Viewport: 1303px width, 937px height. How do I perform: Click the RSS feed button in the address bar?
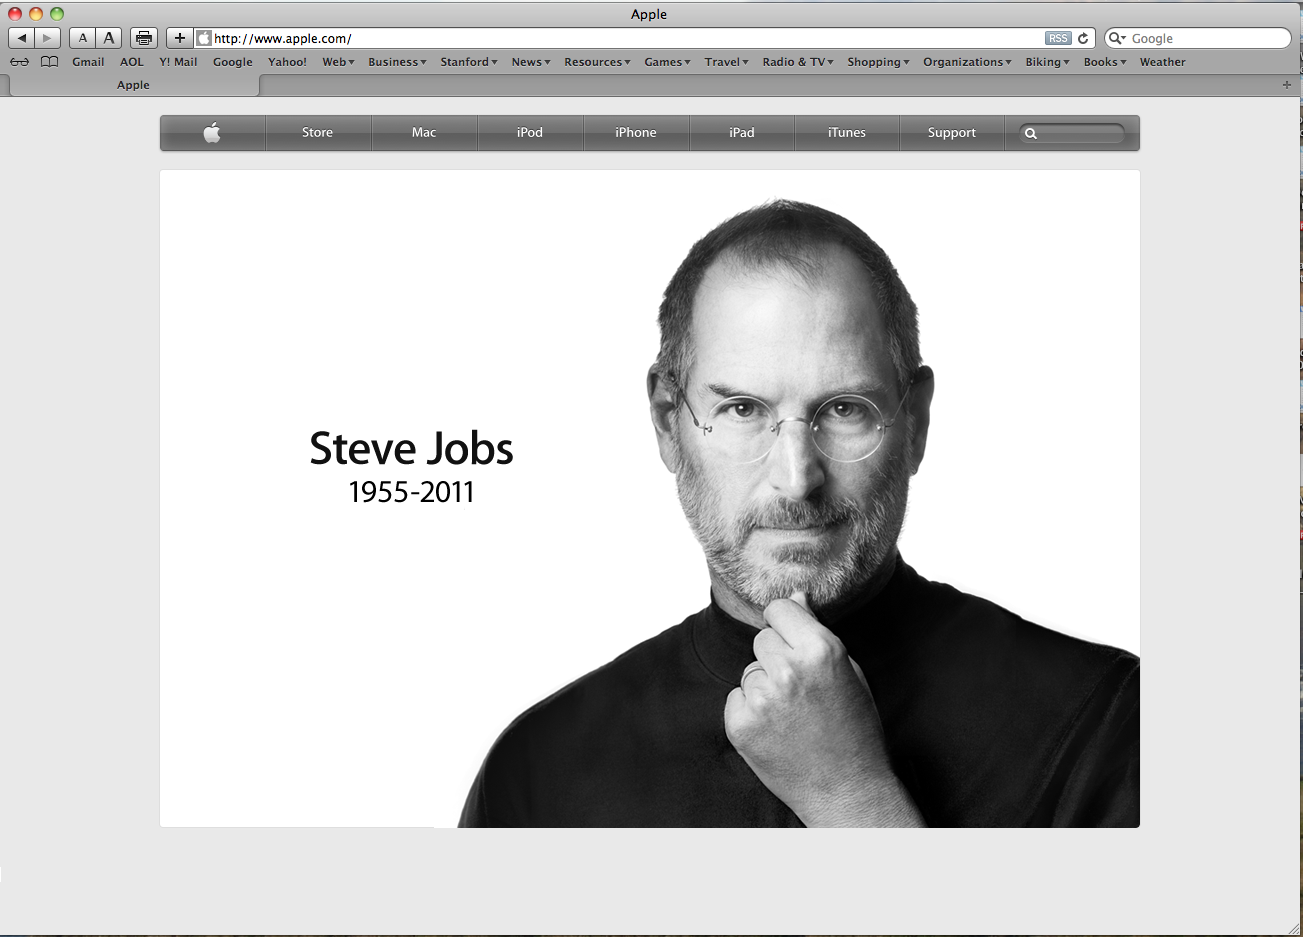pyautogui.click(x=1058, y=38)
